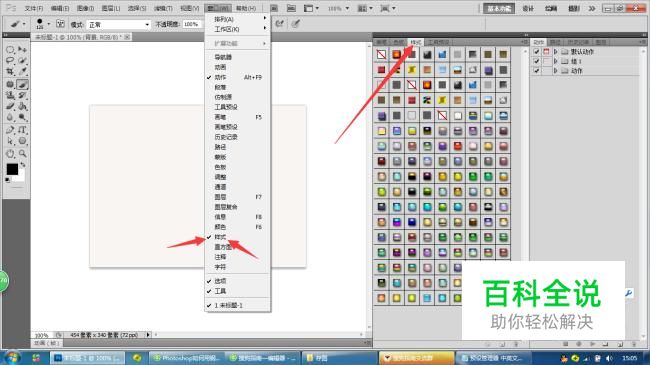Select the Horizontal Type tool
This screenshot has width=650, height=365.
[22, 130]
